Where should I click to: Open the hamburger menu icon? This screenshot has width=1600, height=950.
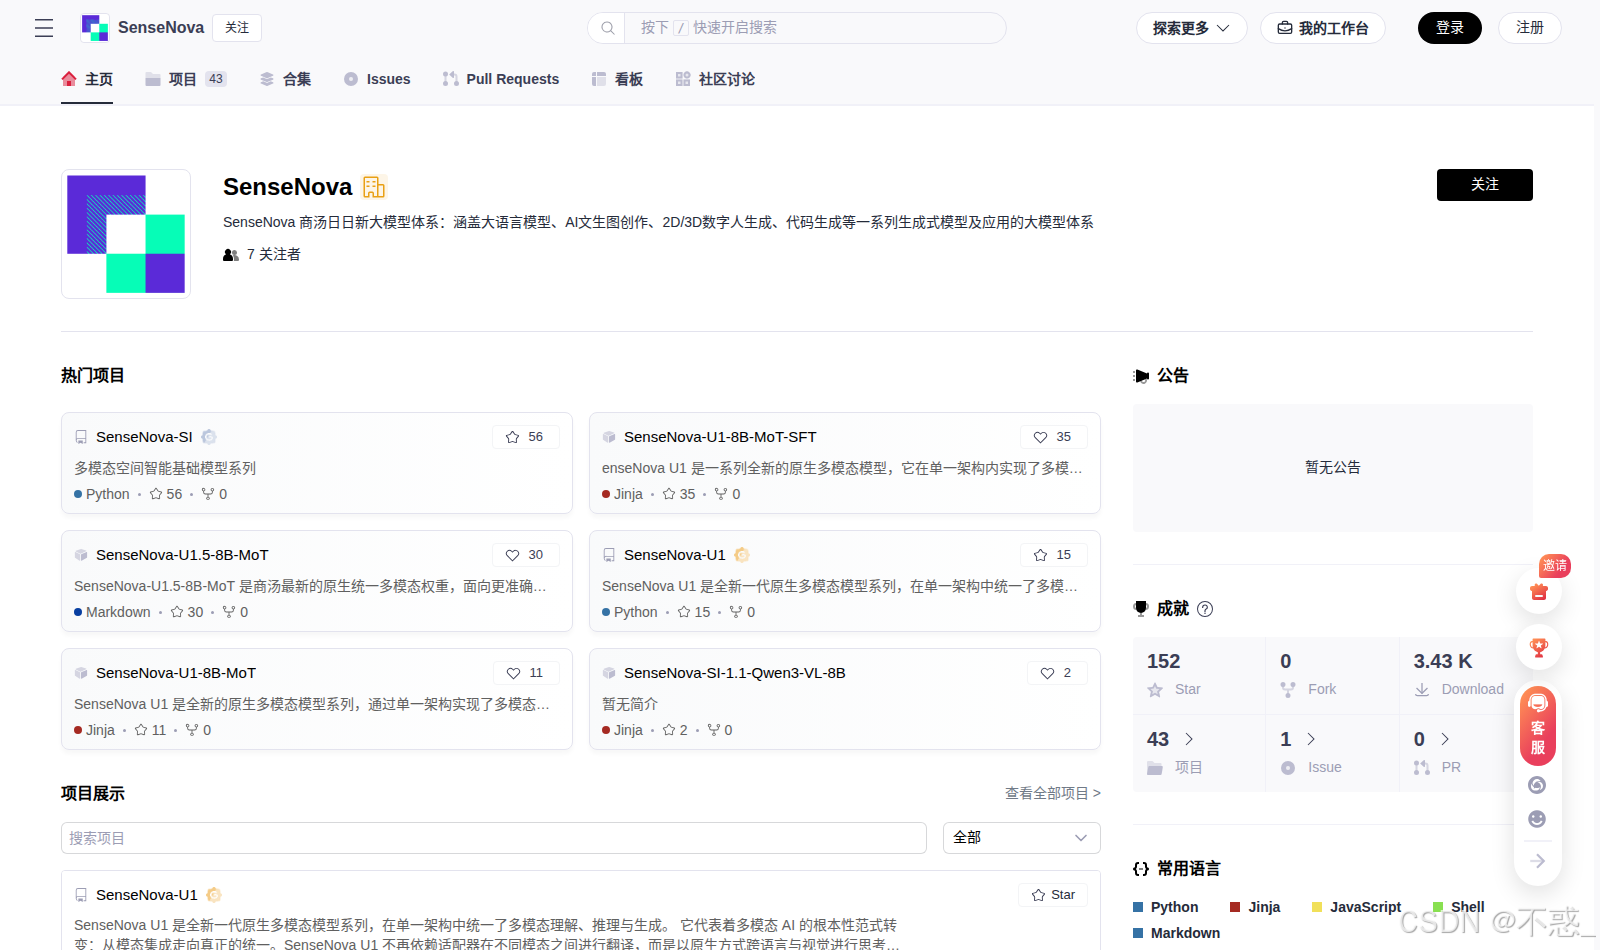[44, 28]
